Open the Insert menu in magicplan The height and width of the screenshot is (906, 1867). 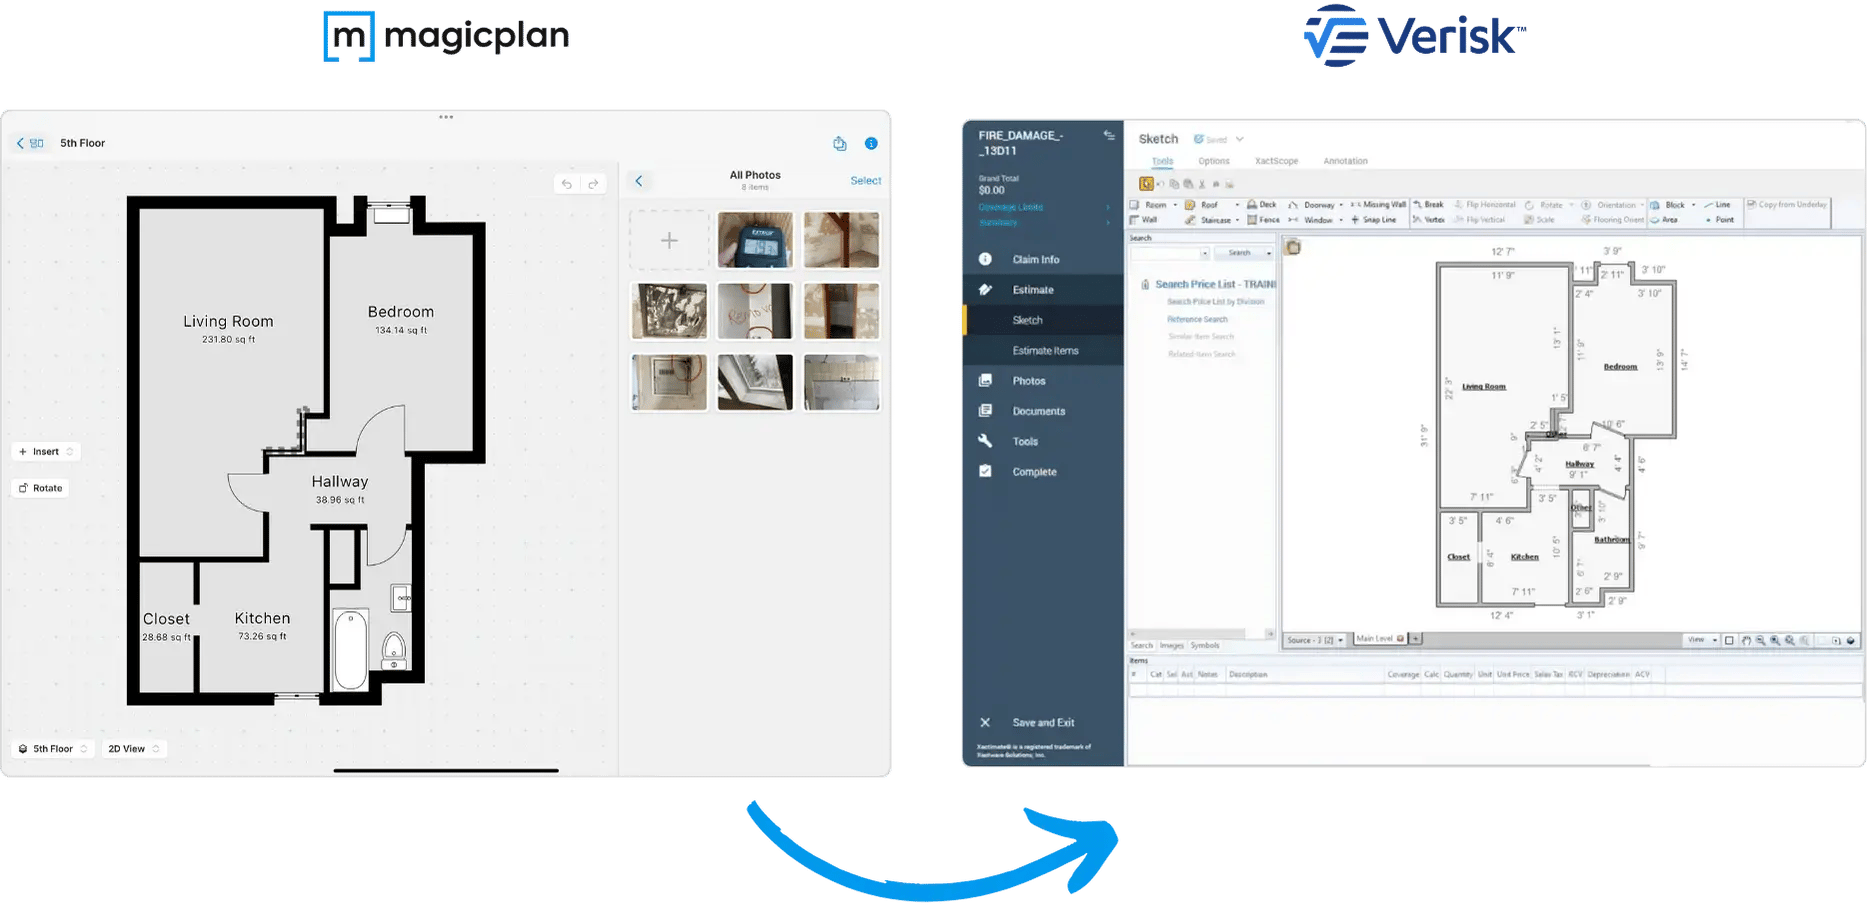tap(46, 452)
